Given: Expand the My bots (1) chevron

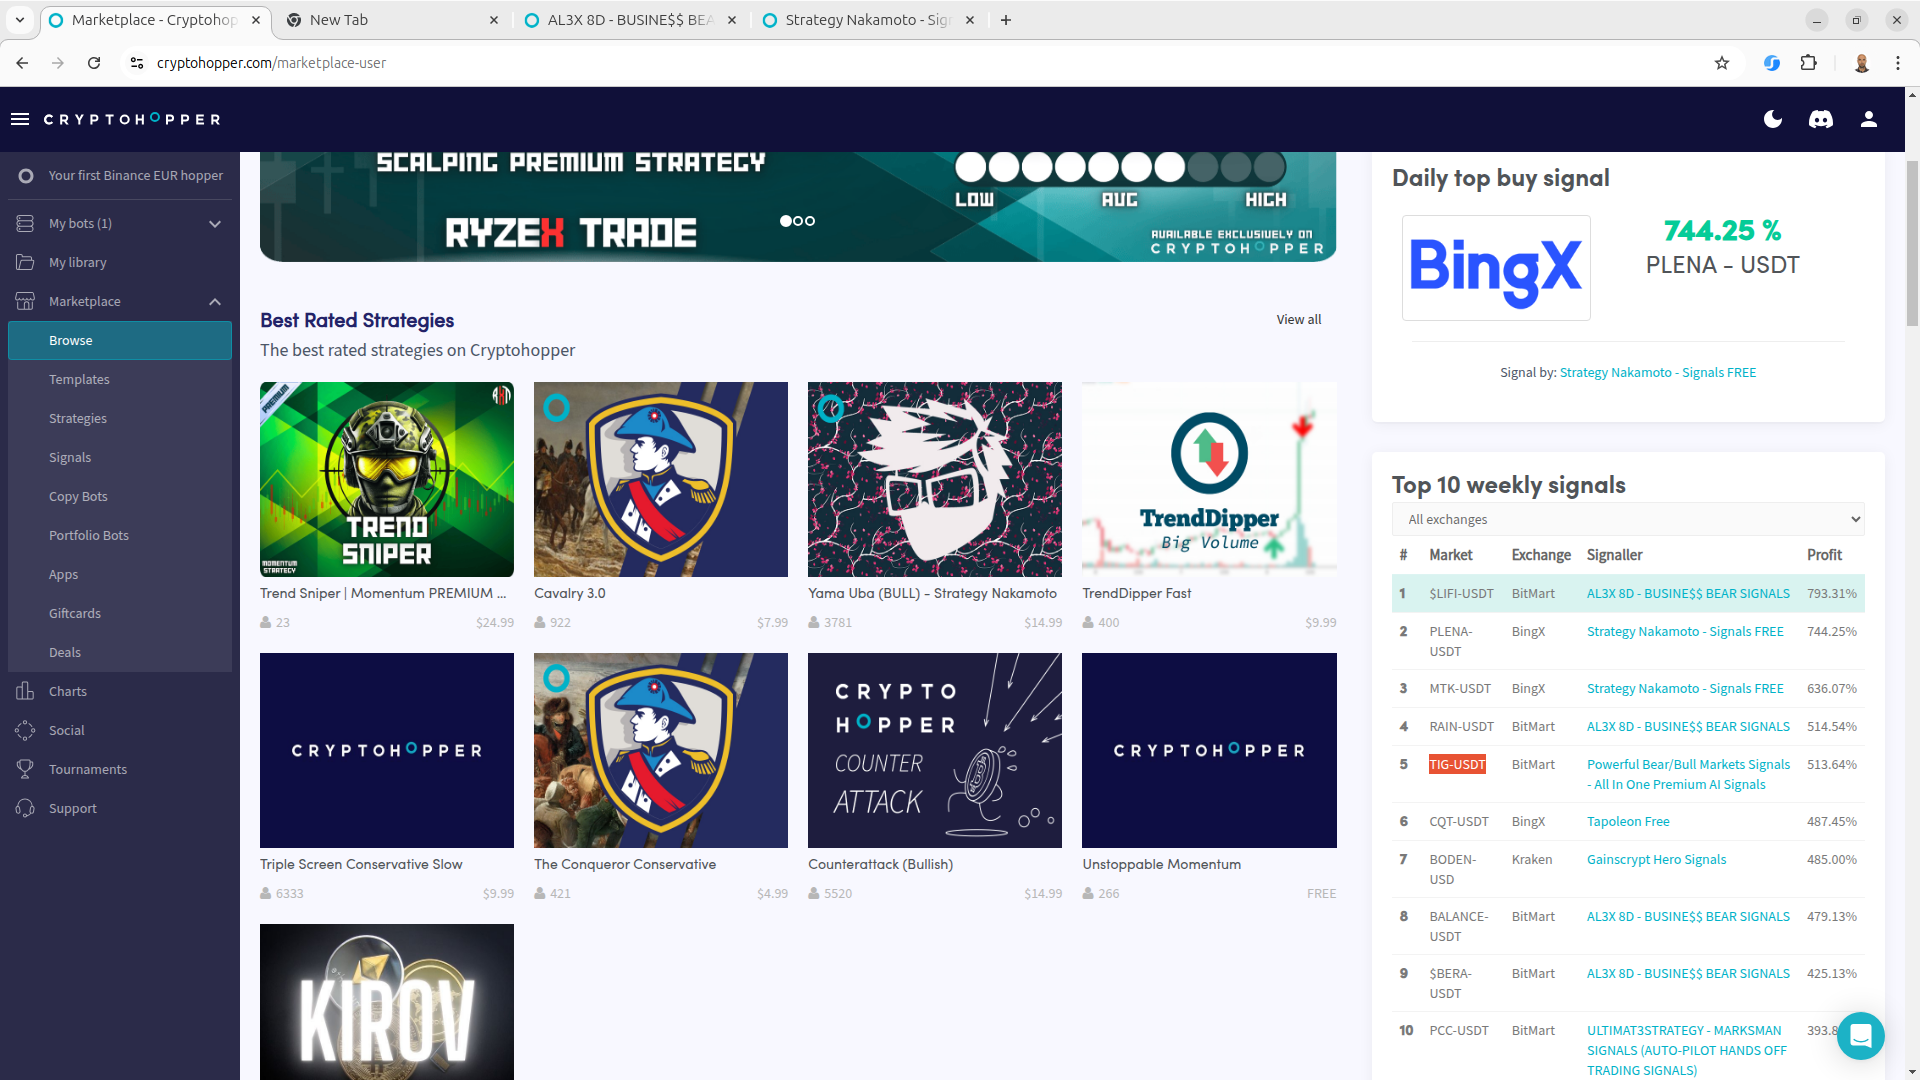Looking at the screenshot, I should tap(215, 224).
